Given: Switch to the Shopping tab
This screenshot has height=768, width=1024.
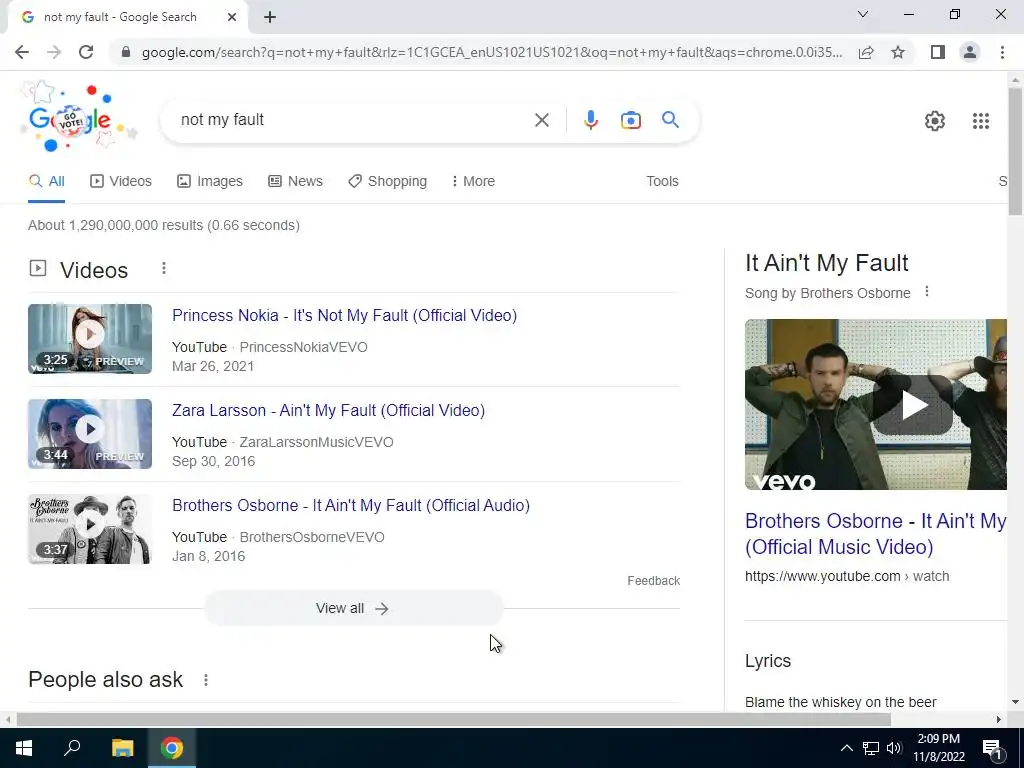Looking at the screenshot, I should [387, 182].
